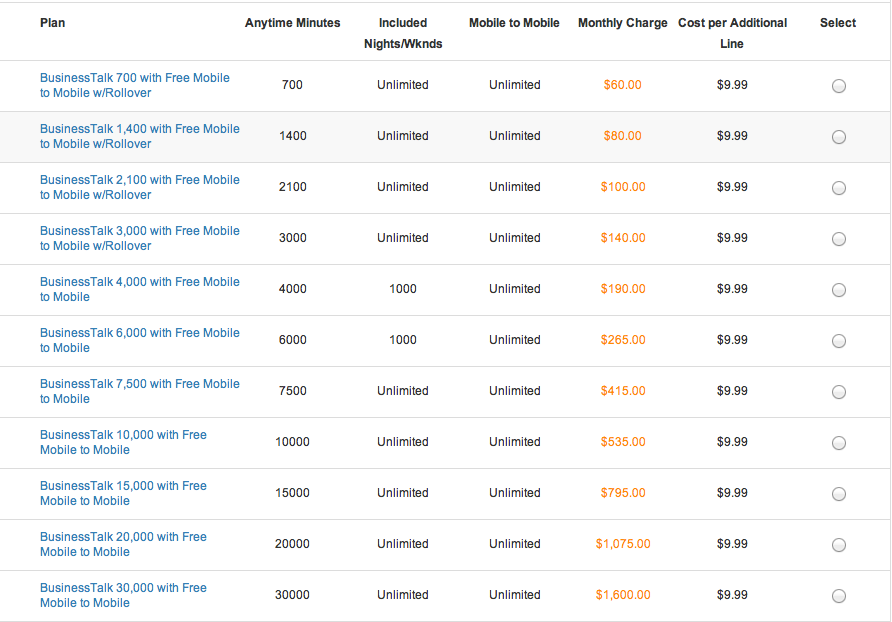Choose the BusinessTalk 20,000 plan radio button
This screenshot has height=622, width=892.
tap(839, 545)
